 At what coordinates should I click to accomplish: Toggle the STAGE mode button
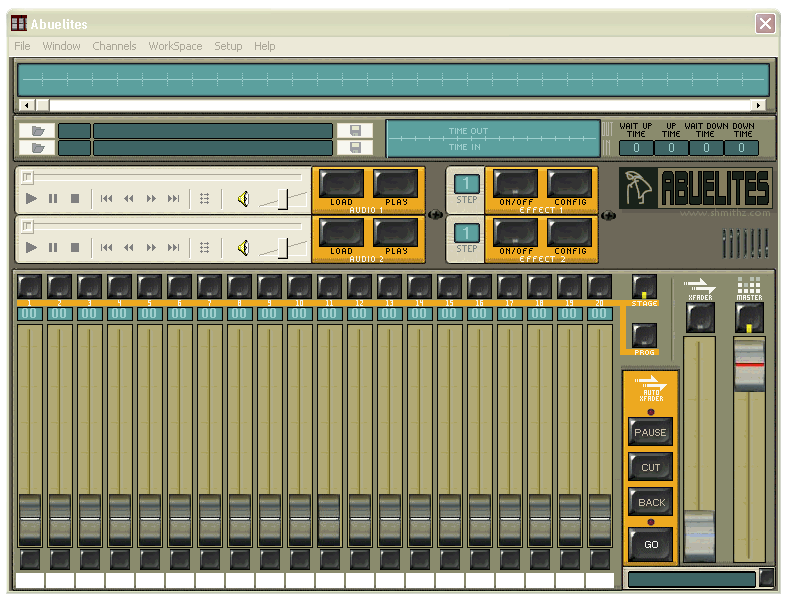point(644,287)
